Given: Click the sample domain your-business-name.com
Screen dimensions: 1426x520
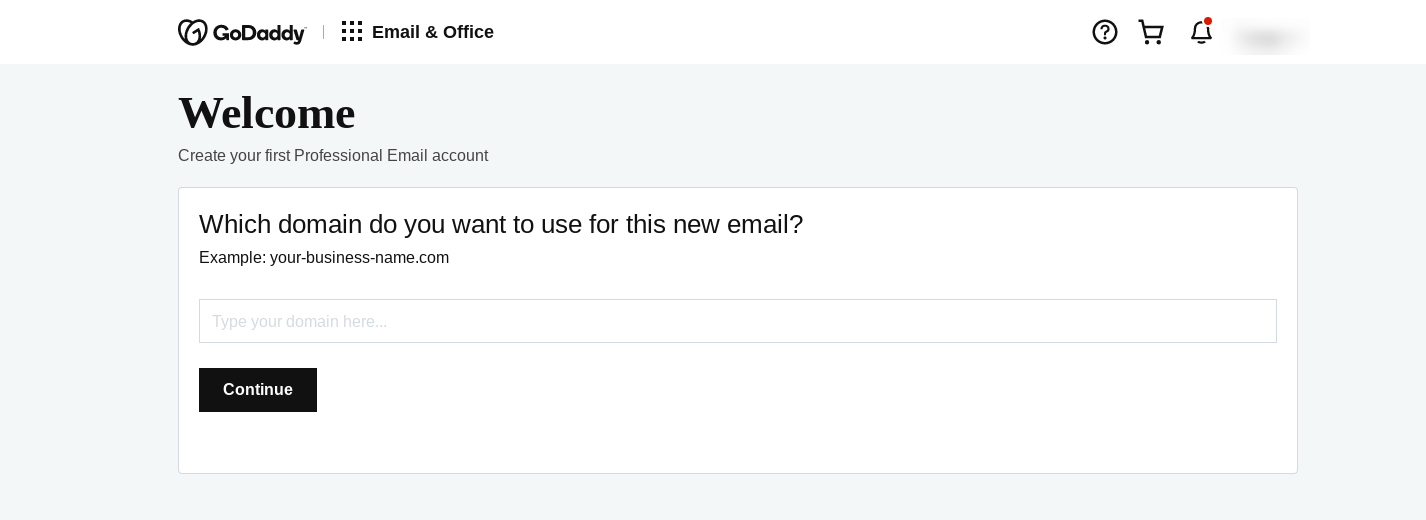Looking at the screenshot, I should [x=359, y=258].
